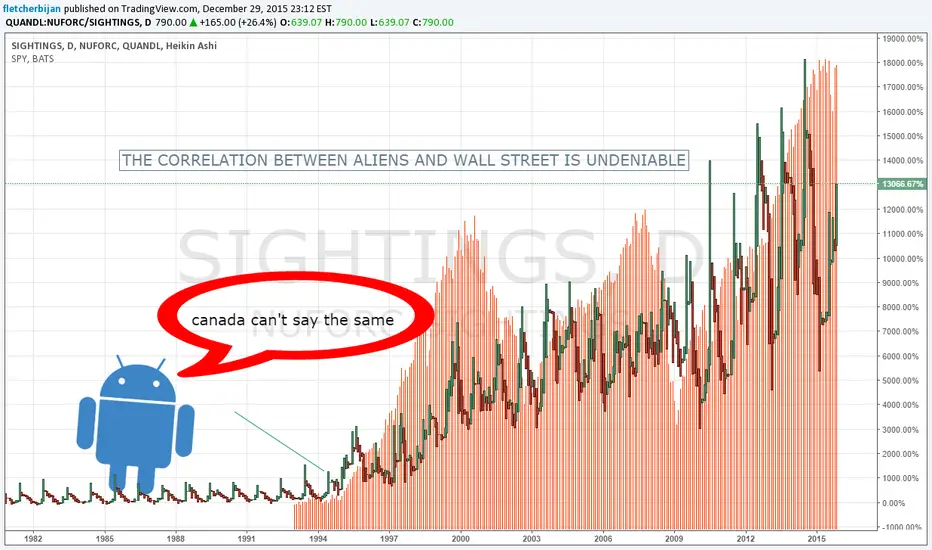Click the 'SPY, BATS' comparison legend
This screenshot has width=932, height=550.
pyautogui.click(x=33, y=59)
